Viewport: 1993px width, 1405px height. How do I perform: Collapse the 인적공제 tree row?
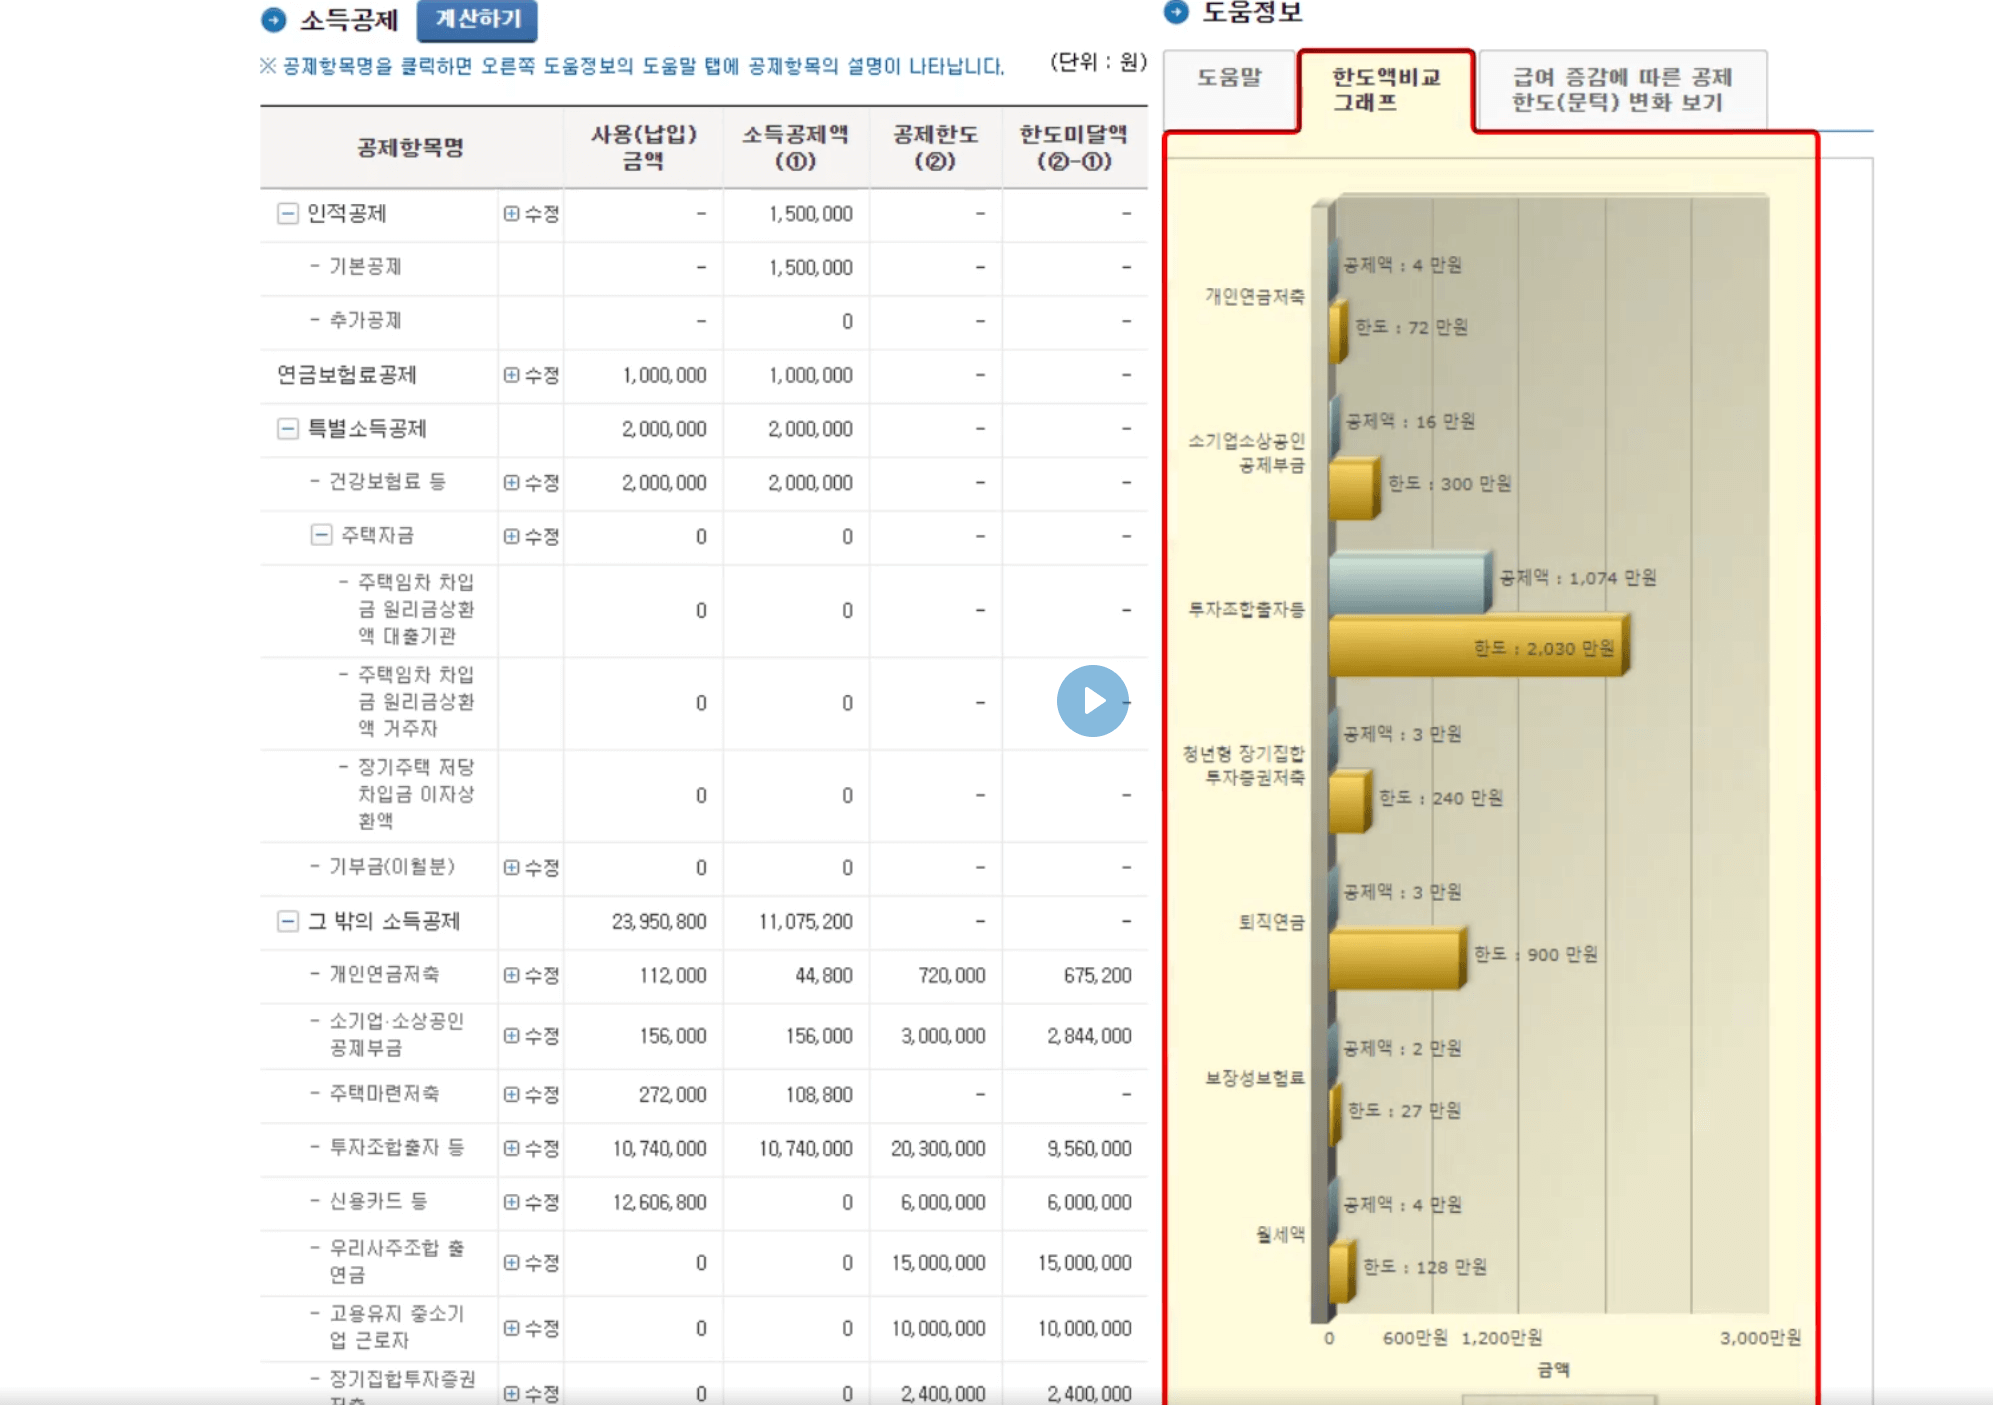[x=289, y=213]
